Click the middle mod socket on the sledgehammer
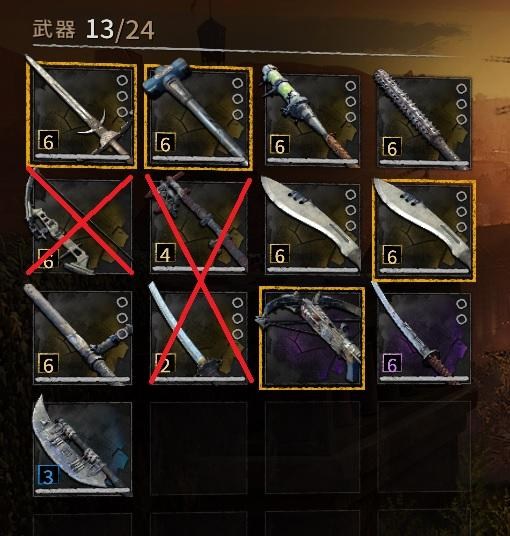Screen dimensions: 510x536 tap(238, 99)
